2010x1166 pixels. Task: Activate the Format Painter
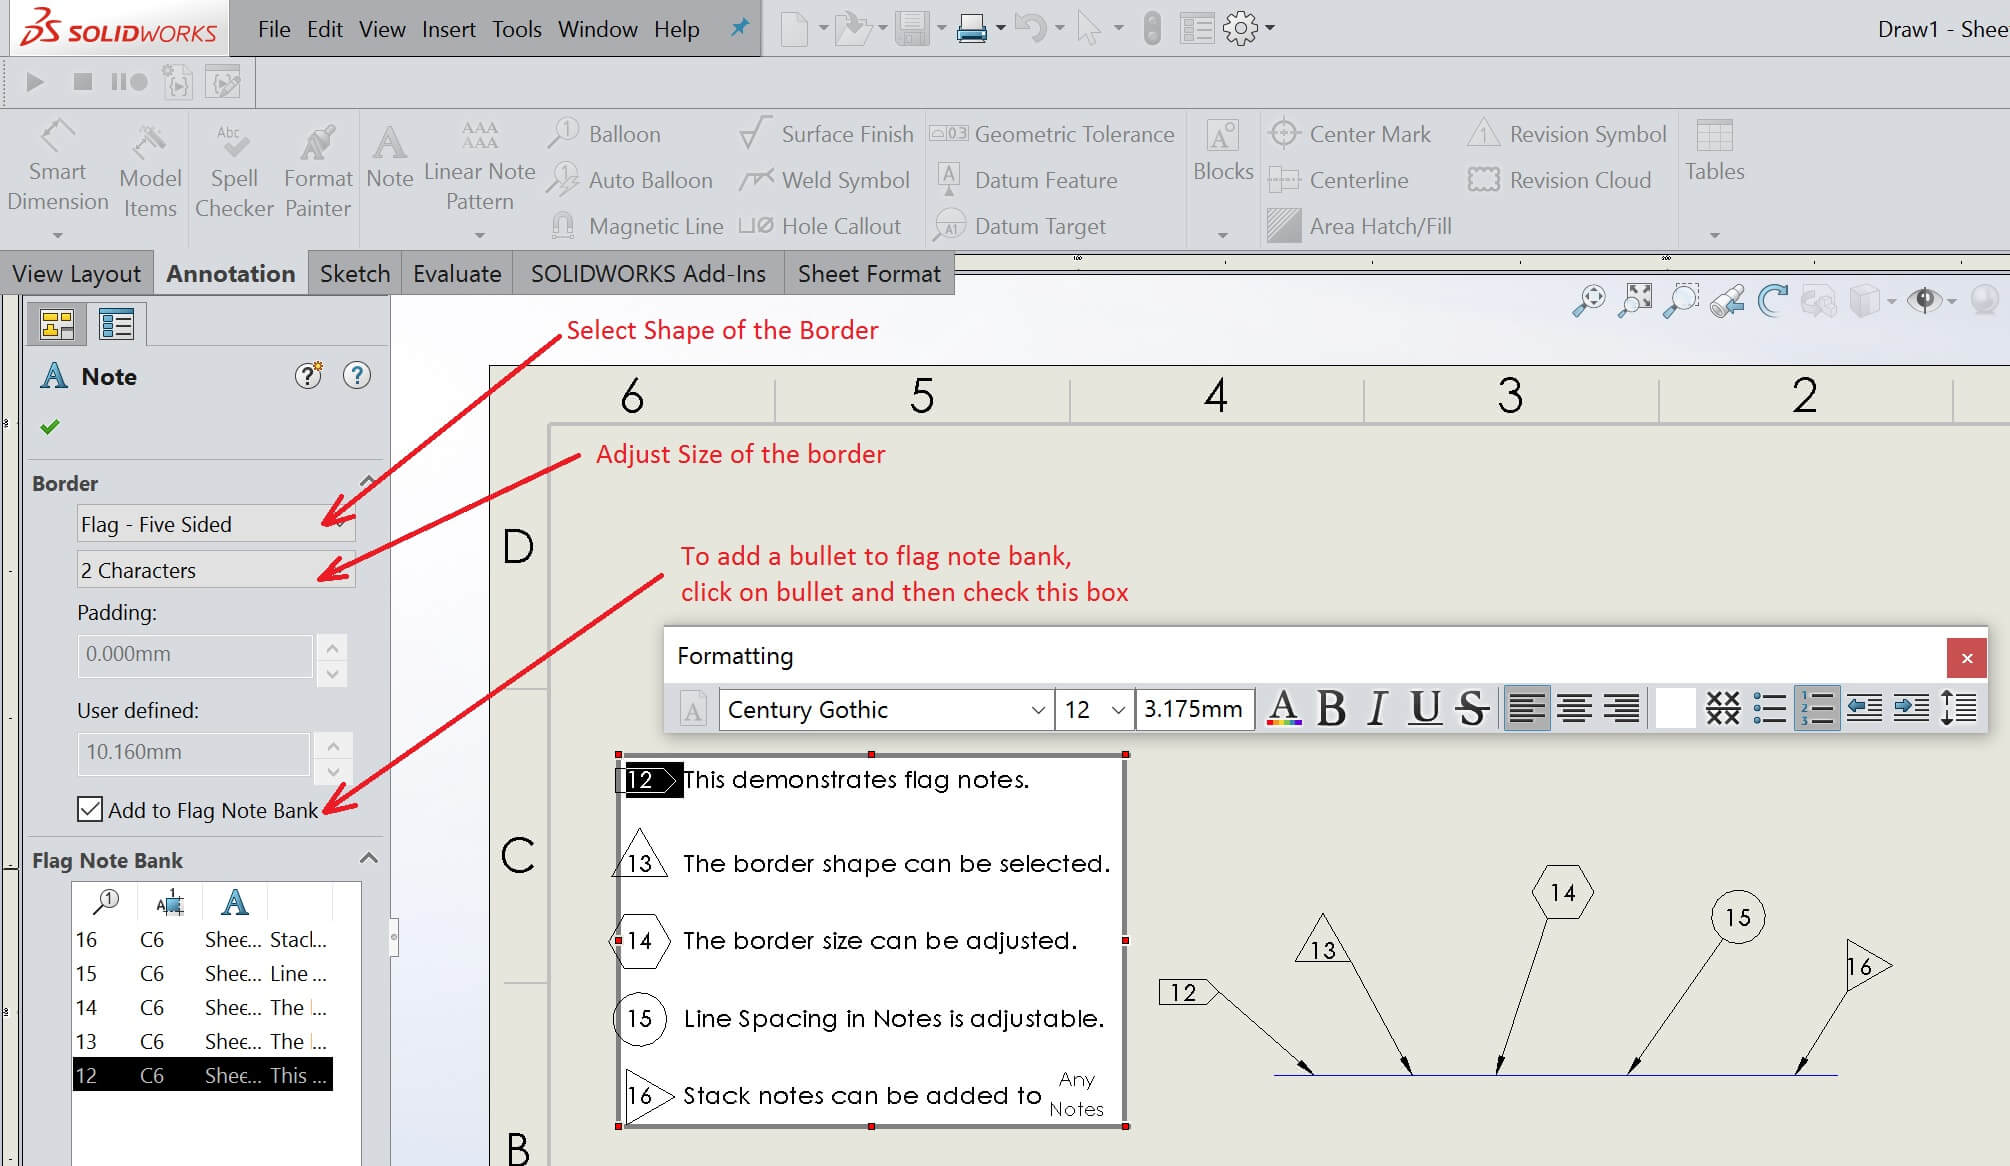(318, 170)
